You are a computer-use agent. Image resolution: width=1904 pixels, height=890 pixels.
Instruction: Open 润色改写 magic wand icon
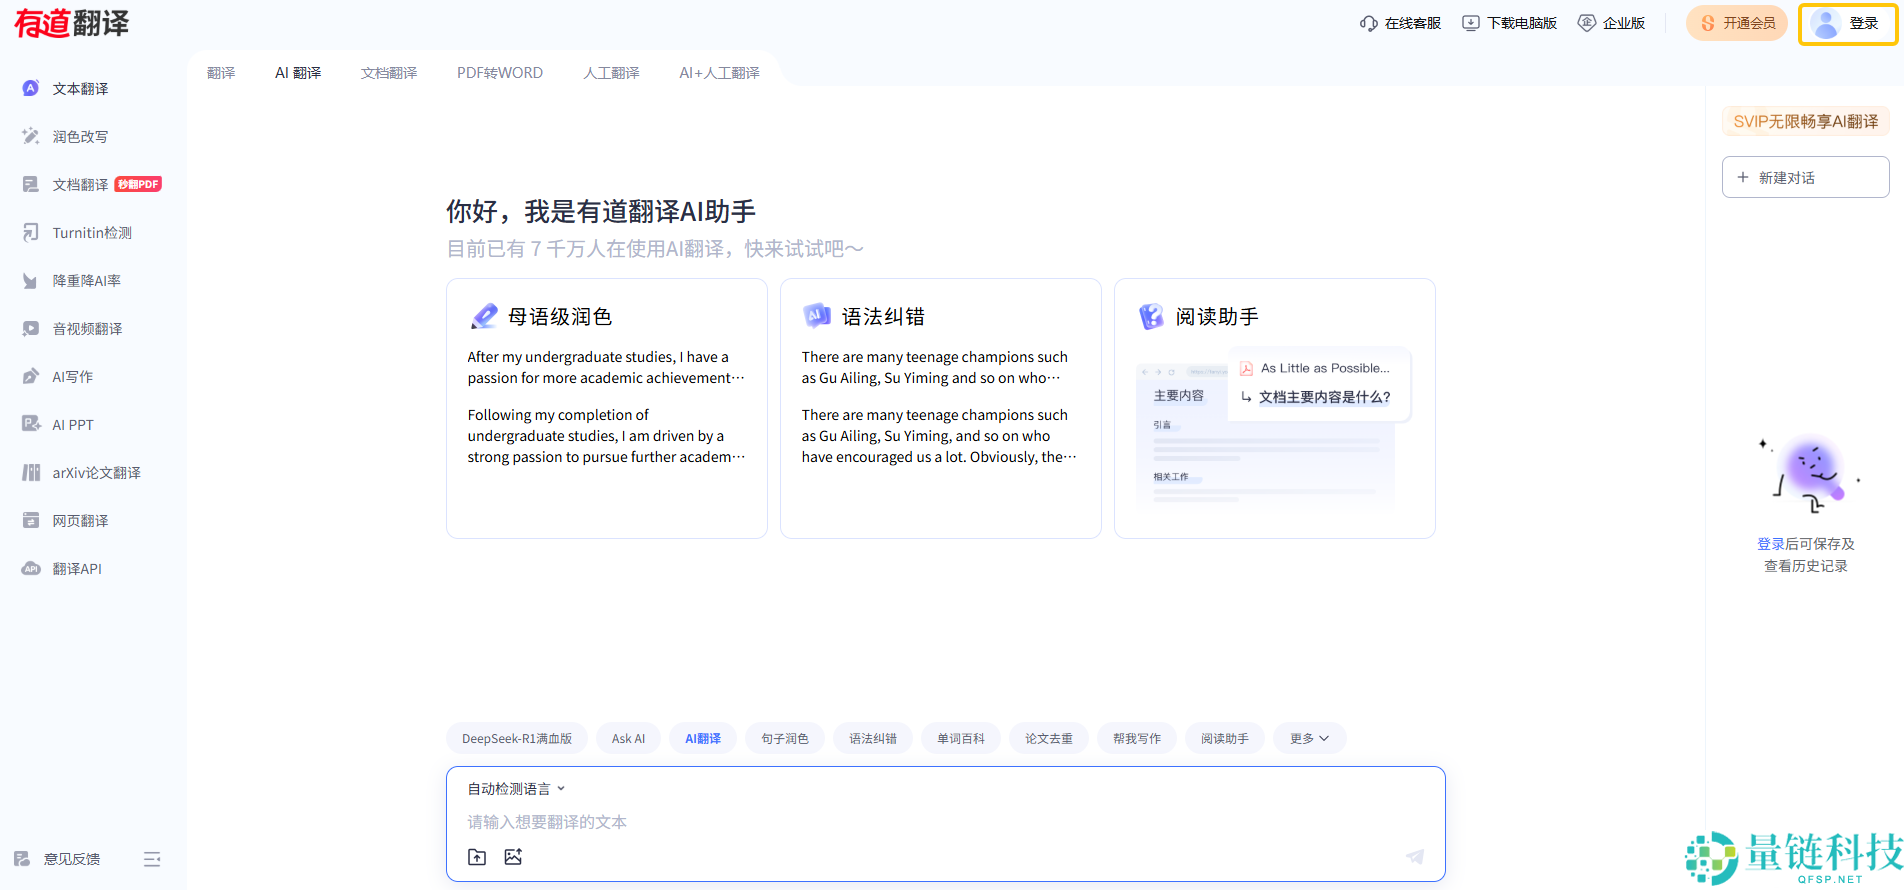[31, 136]
